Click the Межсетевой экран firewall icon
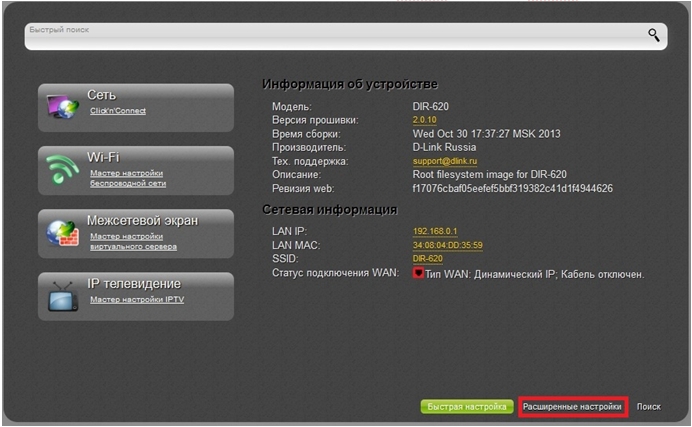Image resolution: width=692 pixels, height=427 pixels. click(x=62, y=233)
